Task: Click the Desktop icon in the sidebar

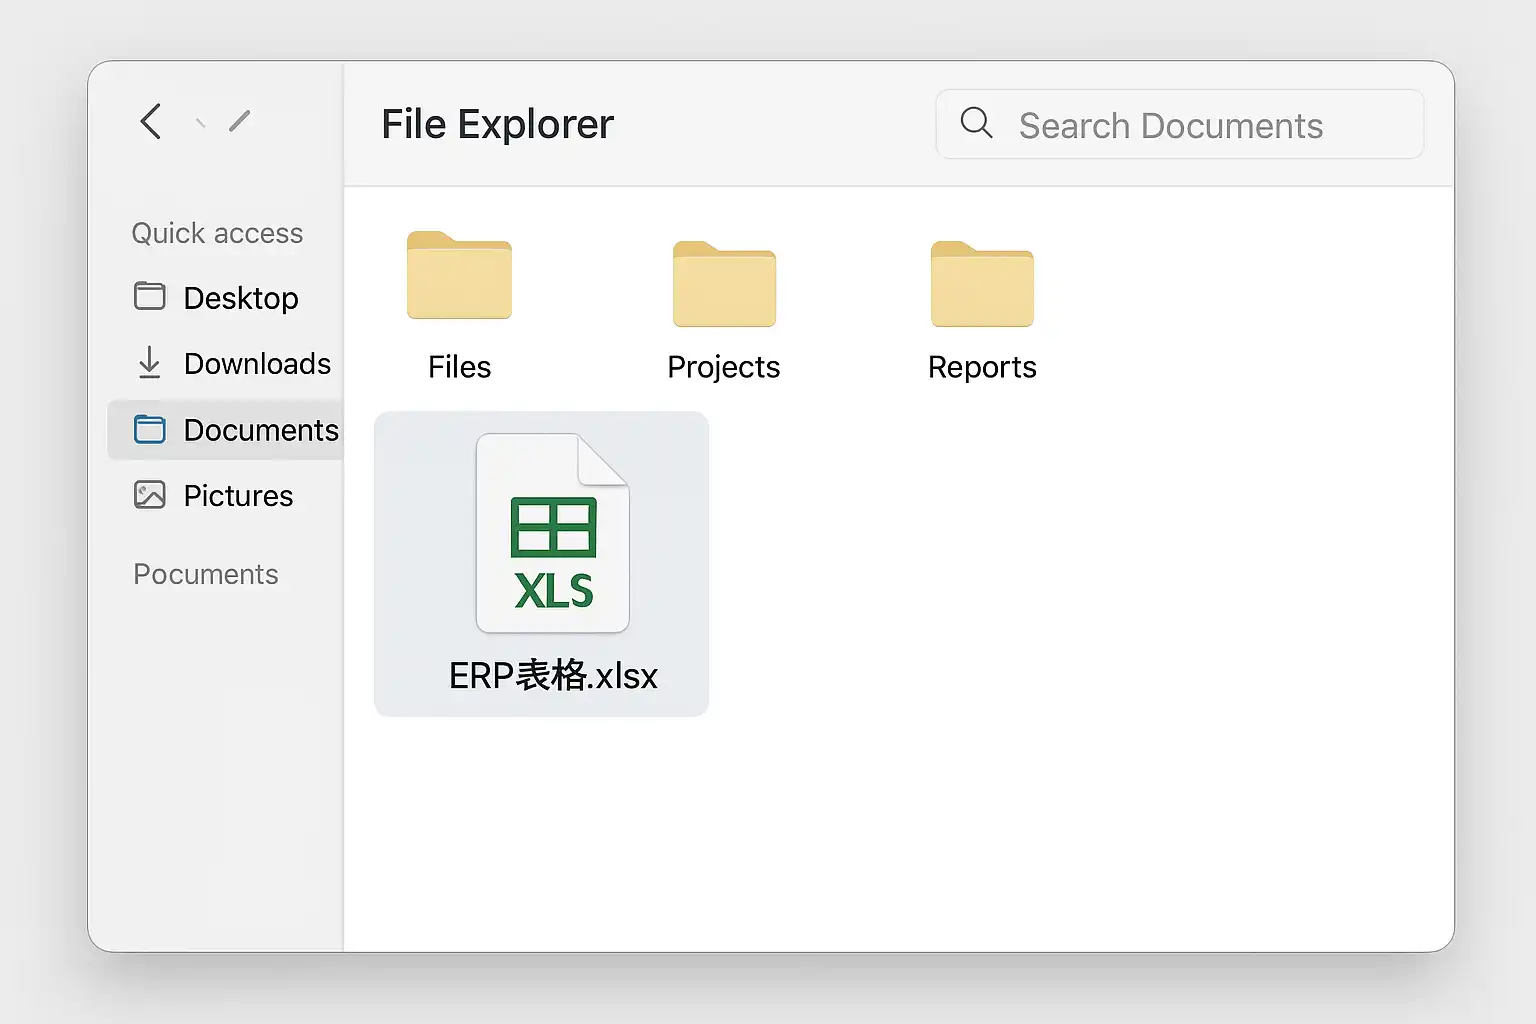Action: [x=150, y=296]
